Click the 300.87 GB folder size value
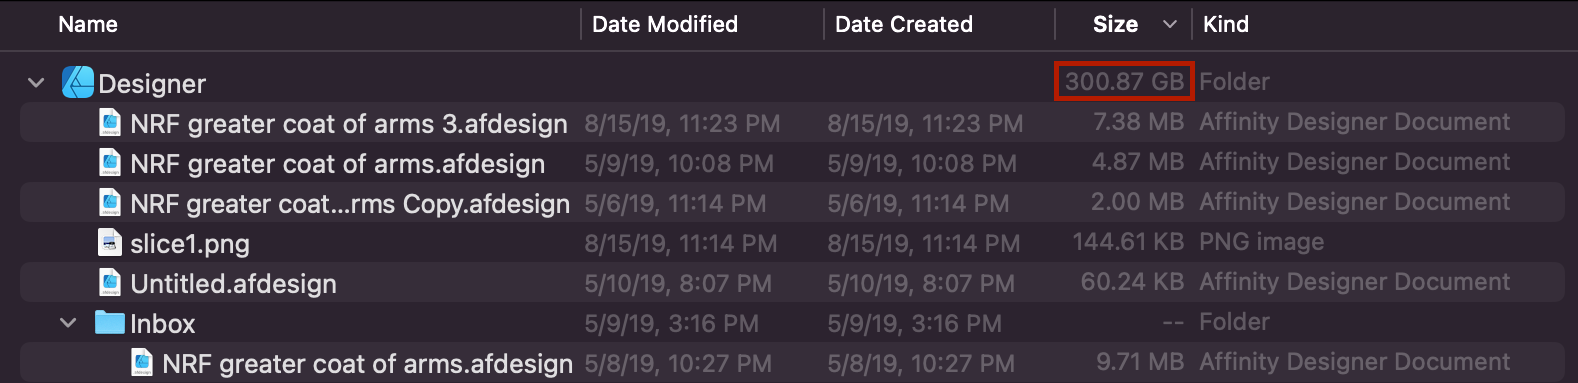The image size is (1578, 383). pos(1124,81)
